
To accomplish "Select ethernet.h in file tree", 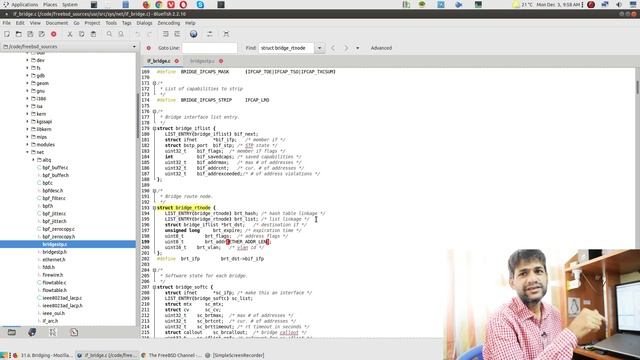I will click(53, 260).
